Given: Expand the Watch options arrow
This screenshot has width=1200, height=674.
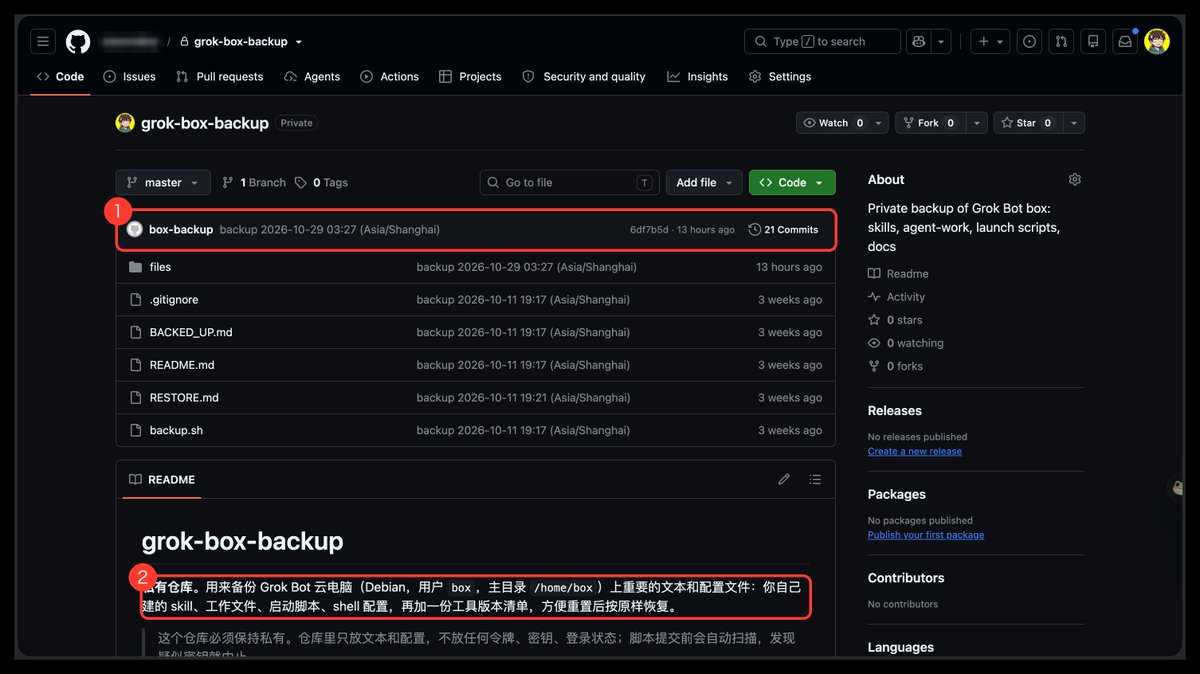Looking at the screenshot, I should tap(878, 123).
